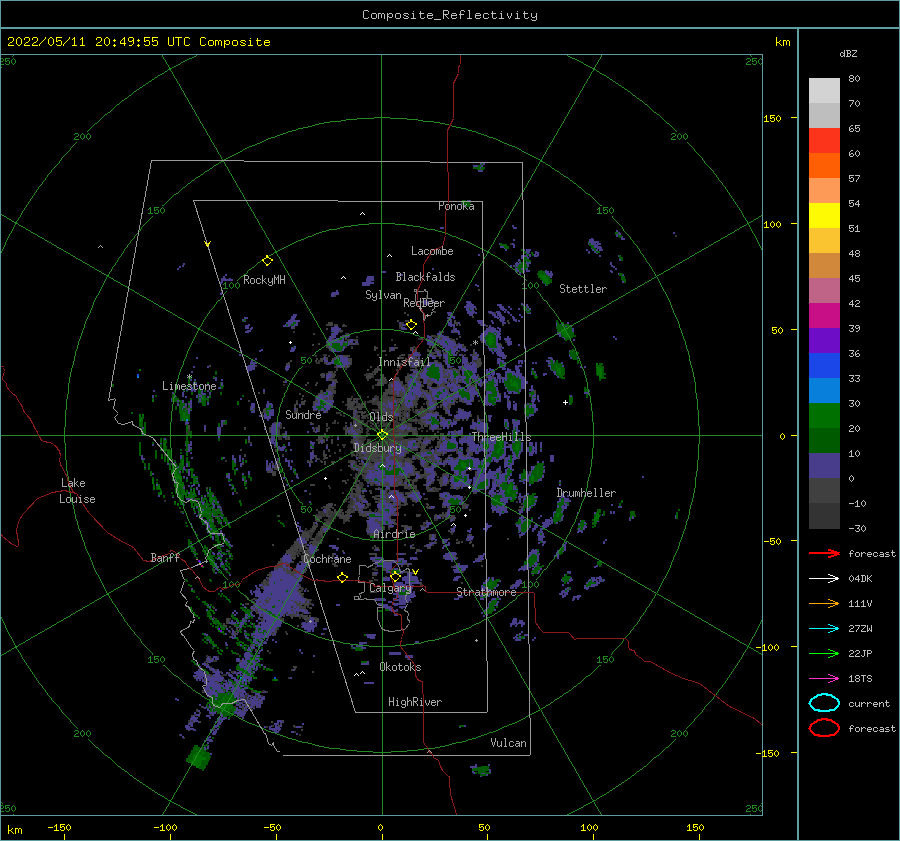Image resolution: width=900 pixels, height=841 pixels.
Task: Select the blue 33-36 dBZ color band
Action: point(824,366)
